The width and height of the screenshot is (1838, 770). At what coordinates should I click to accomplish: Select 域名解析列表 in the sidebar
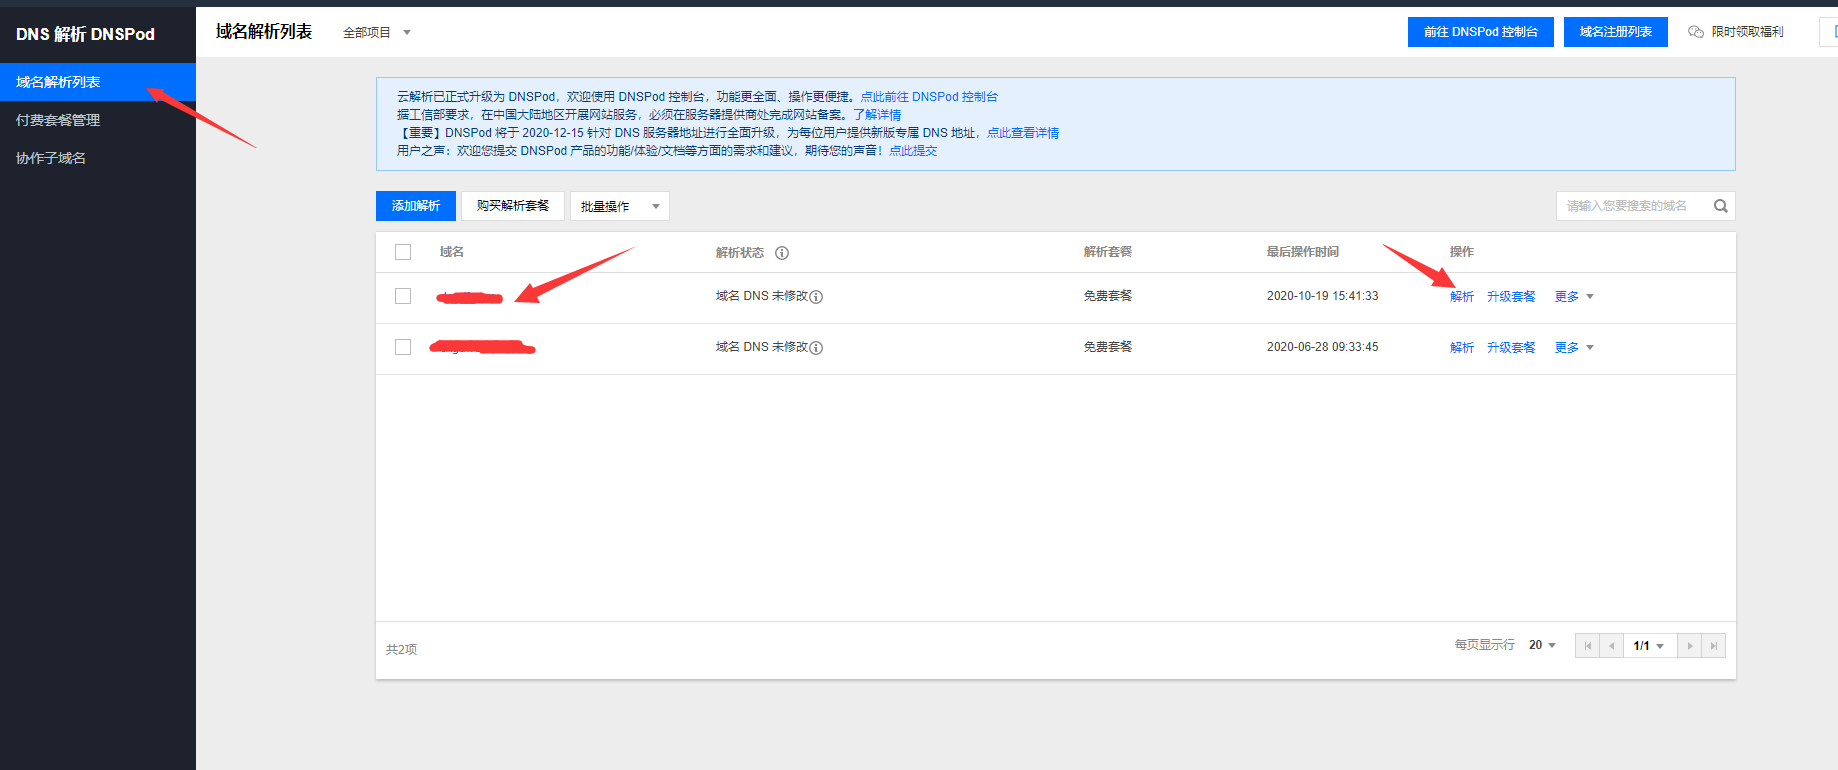tap(98, 82)
